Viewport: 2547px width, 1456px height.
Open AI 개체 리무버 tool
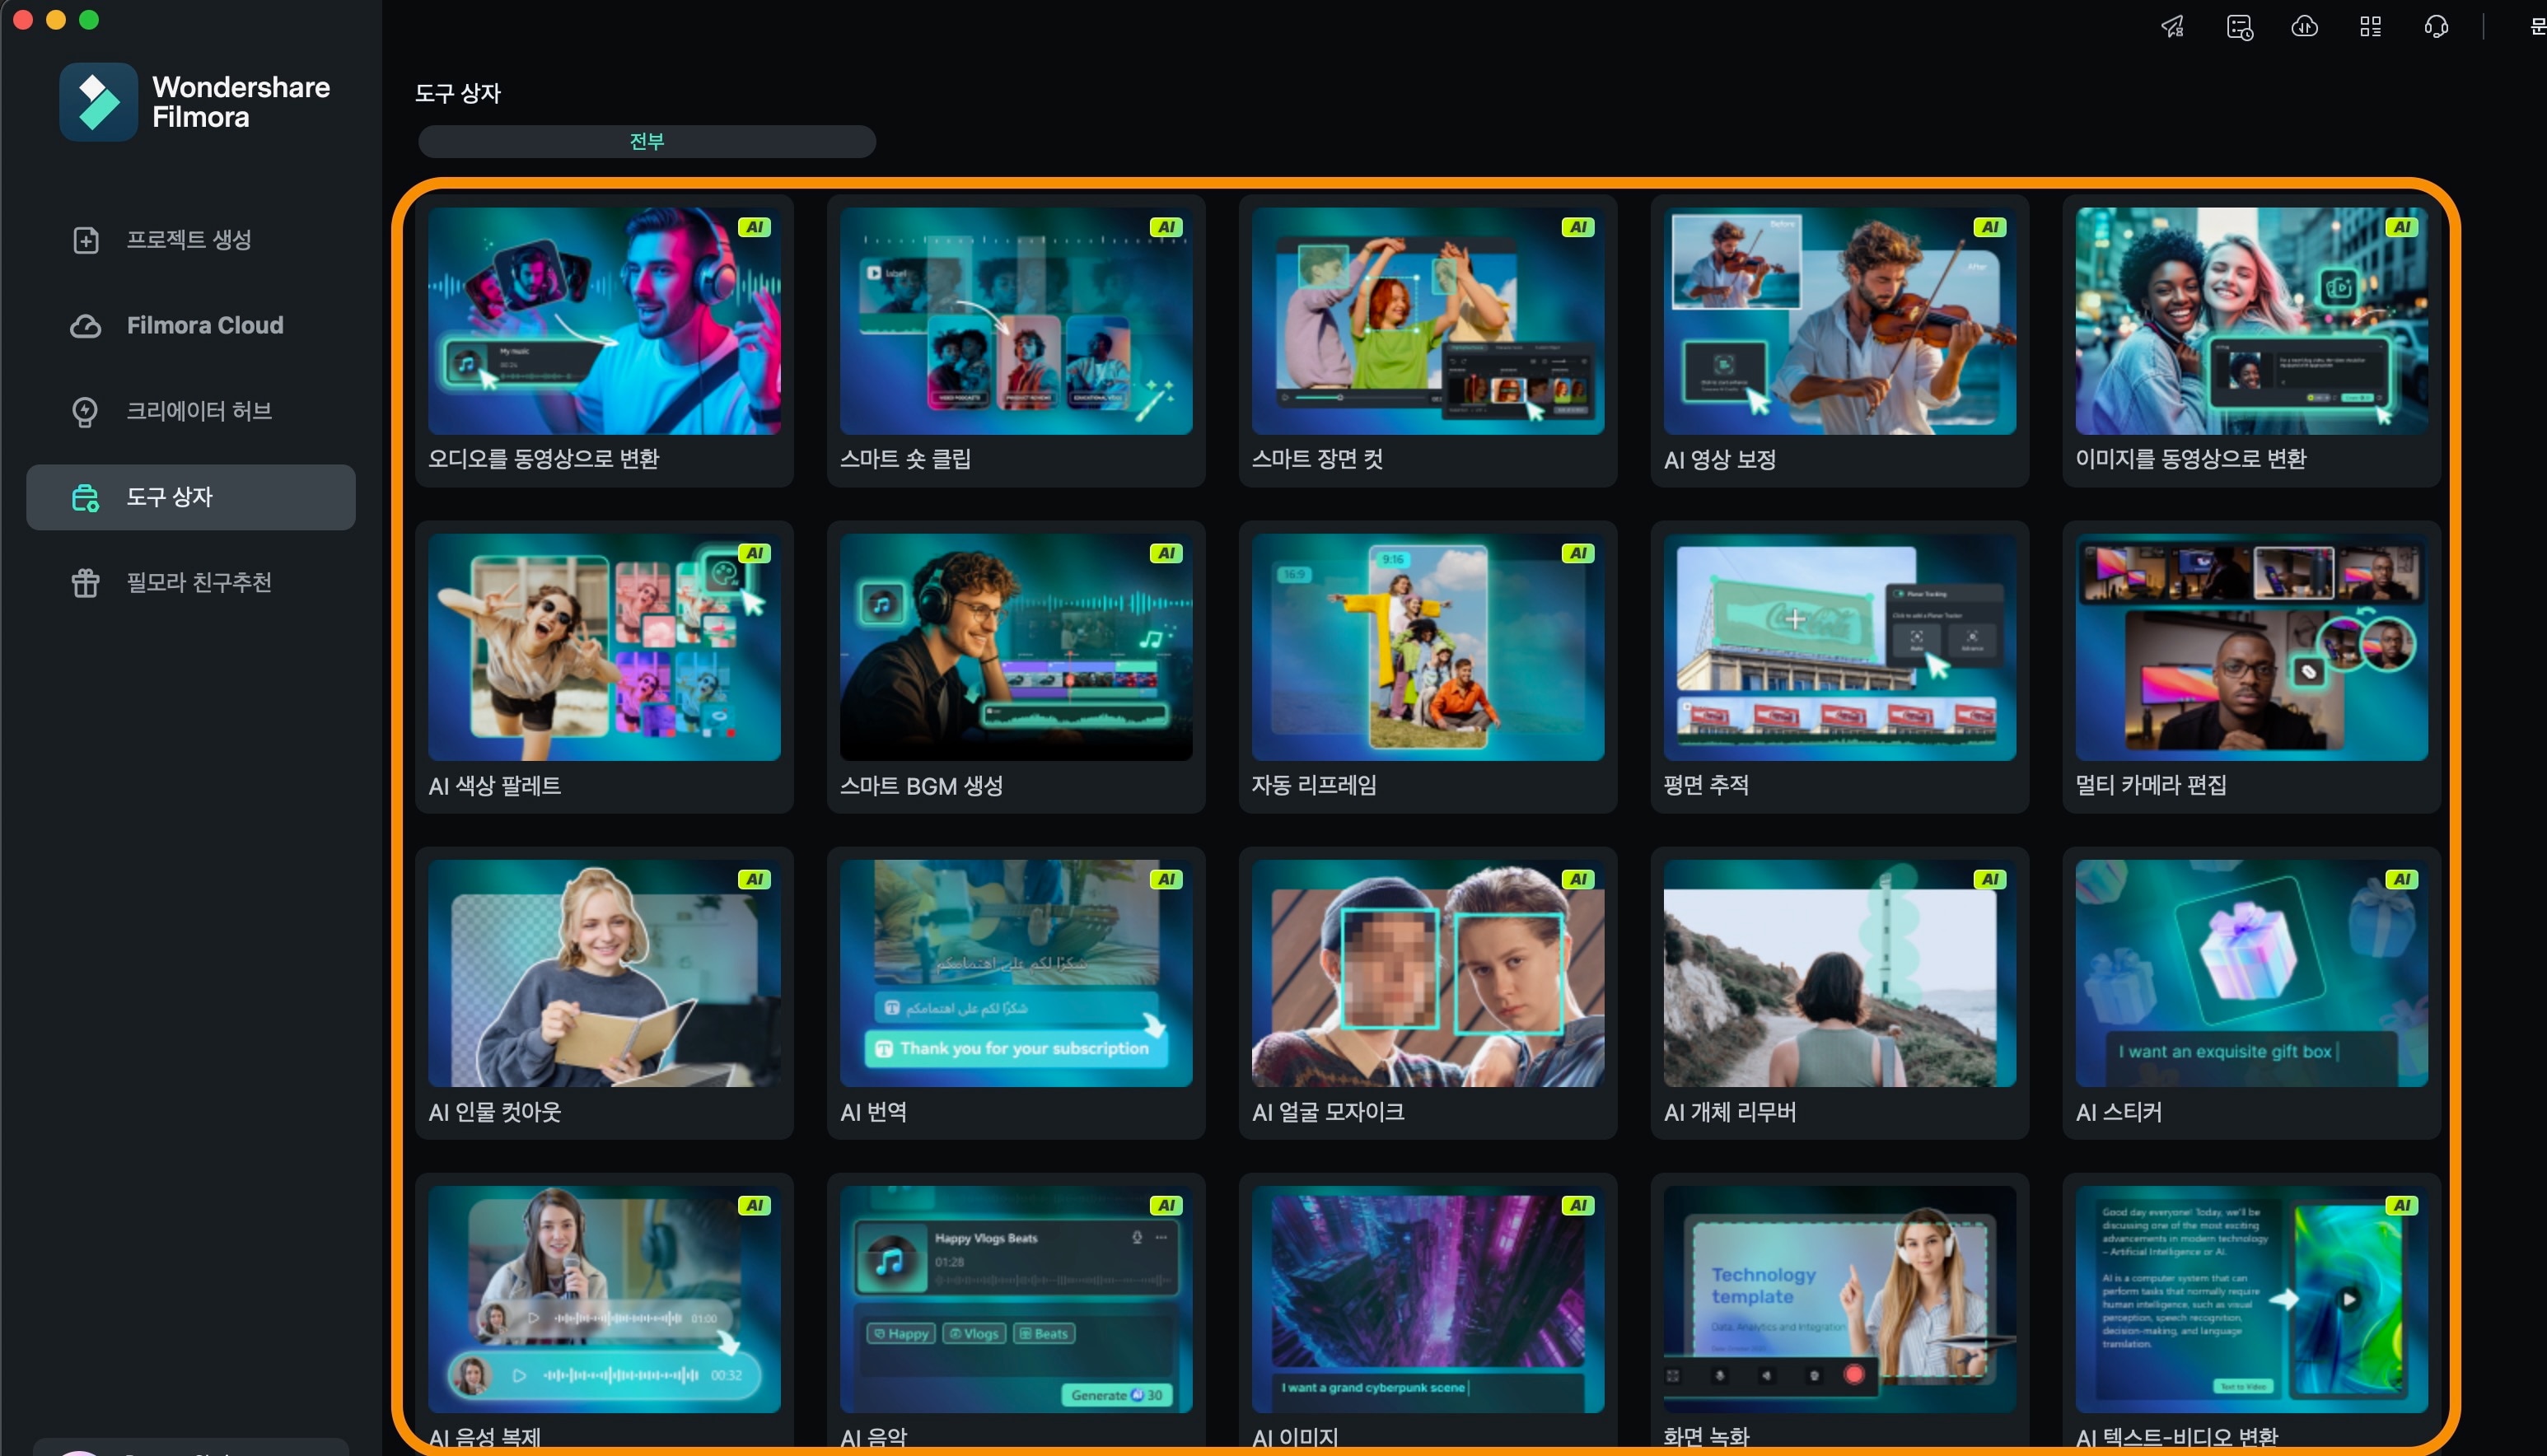(1840, 993)
